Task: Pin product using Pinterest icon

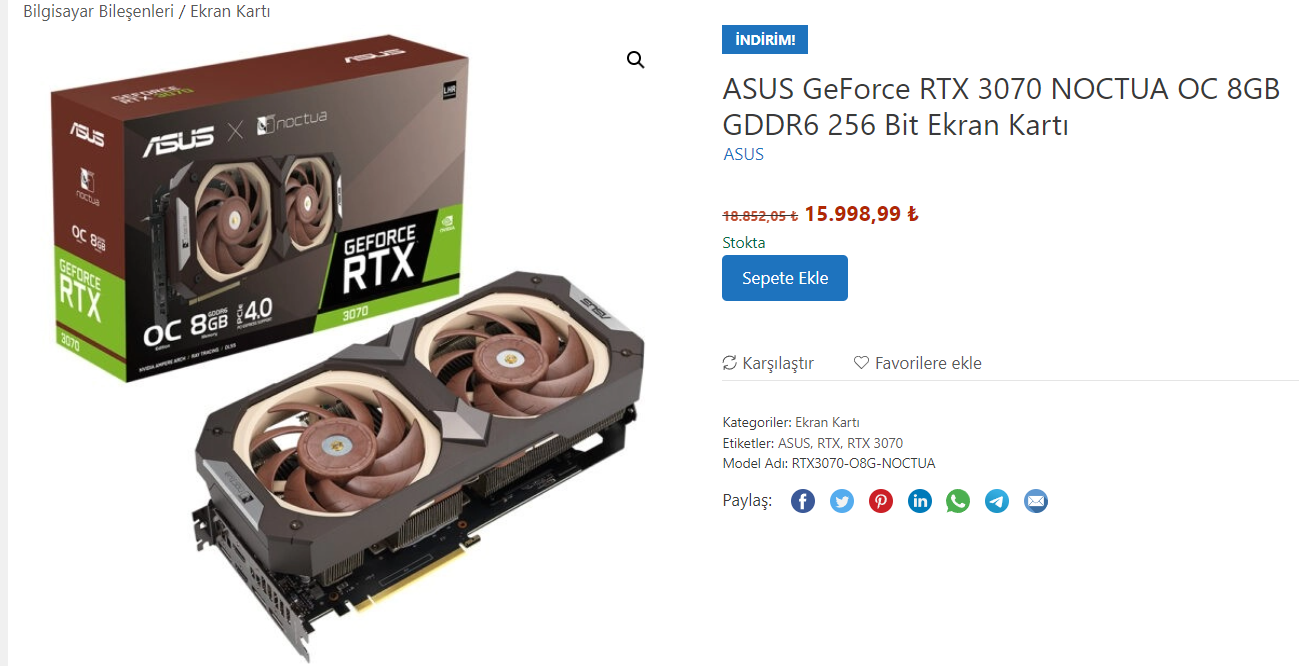Action: click(881, 501)
